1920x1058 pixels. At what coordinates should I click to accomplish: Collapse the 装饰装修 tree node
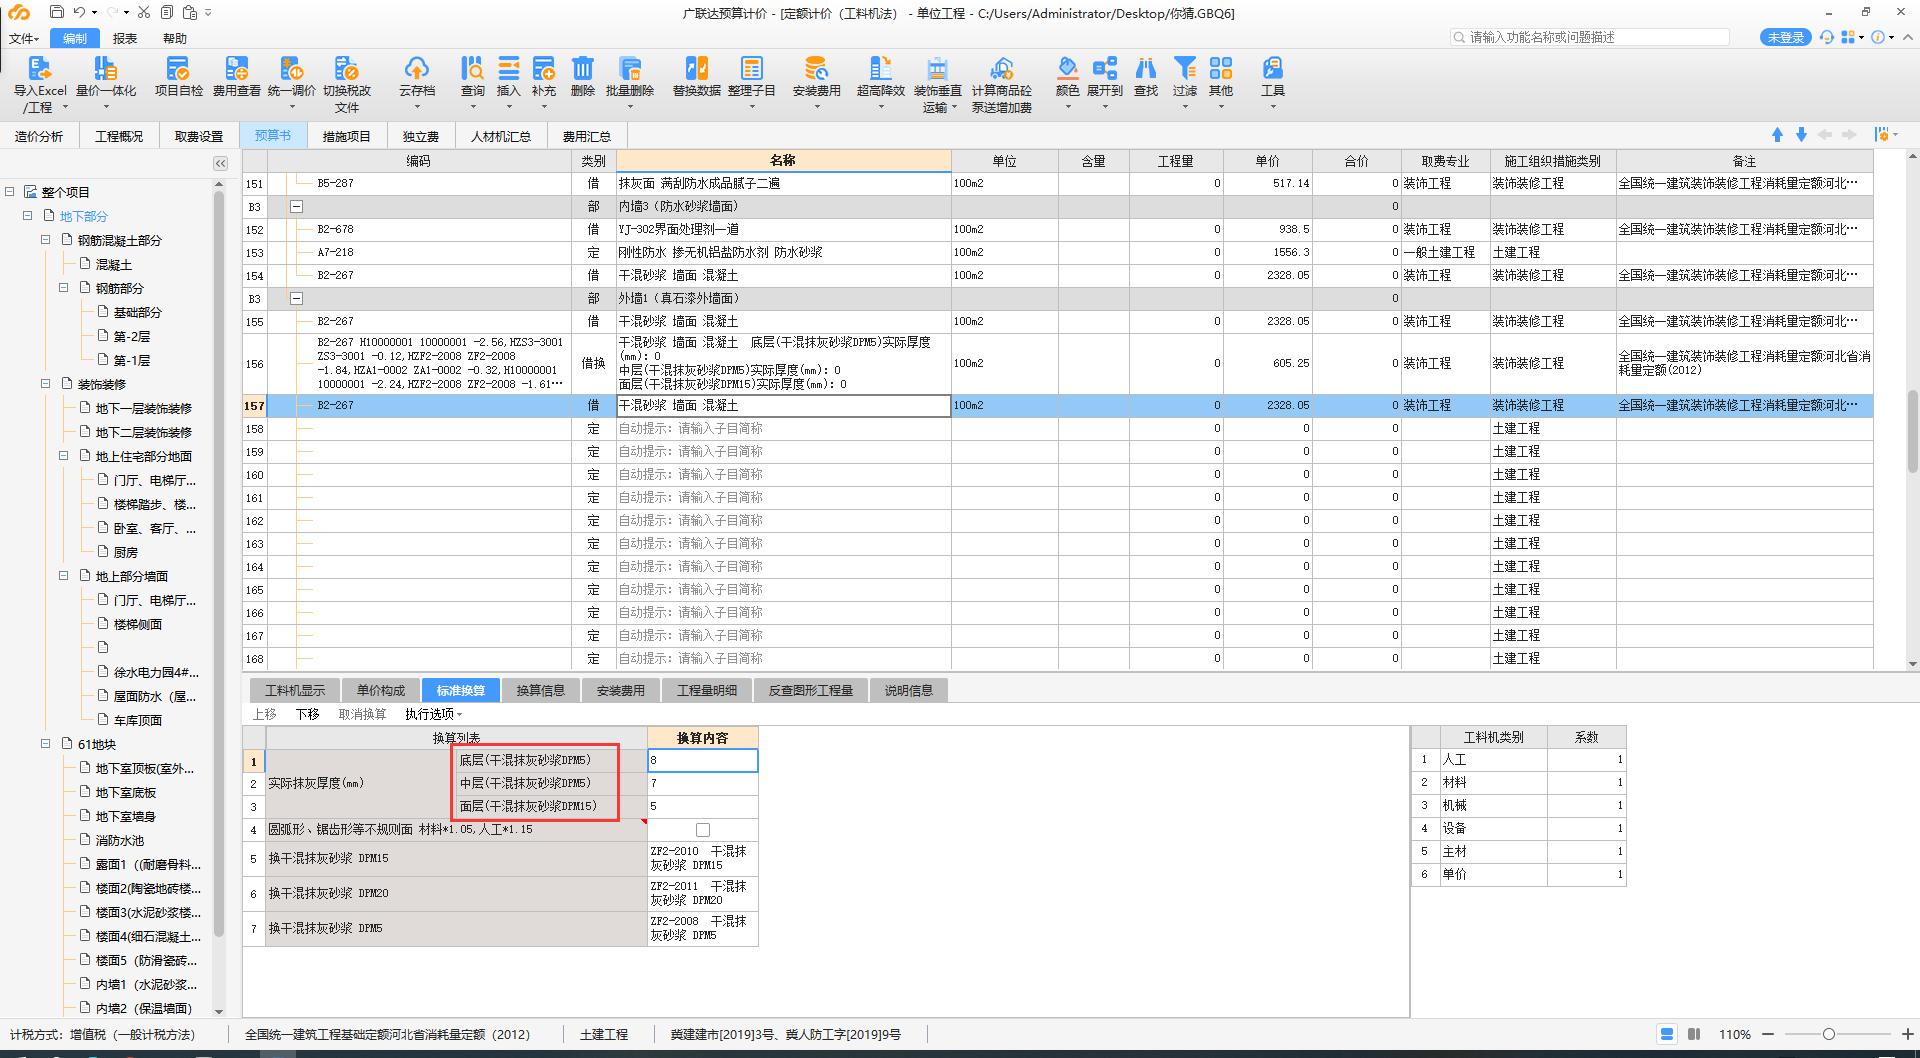(x=46, y=383)
